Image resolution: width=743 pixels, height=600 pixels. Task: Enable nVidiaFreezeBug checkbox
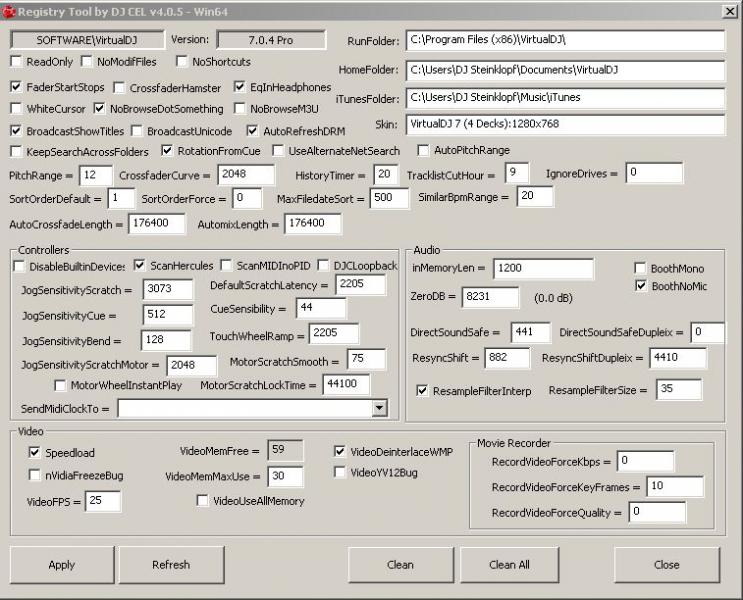35,475
